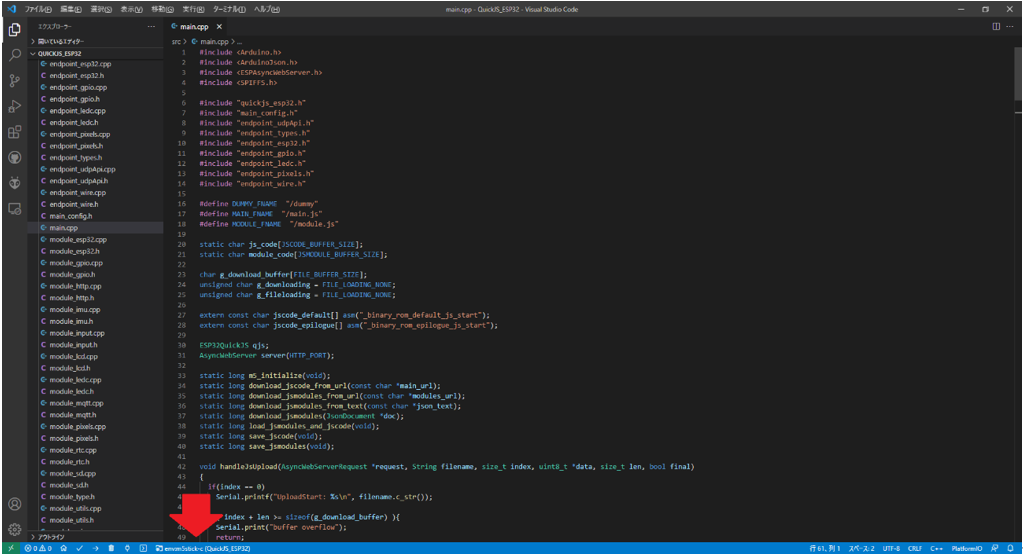
Task: Collapse the QUICKJS_ESP32 folder section
Action: coord(96,54)
